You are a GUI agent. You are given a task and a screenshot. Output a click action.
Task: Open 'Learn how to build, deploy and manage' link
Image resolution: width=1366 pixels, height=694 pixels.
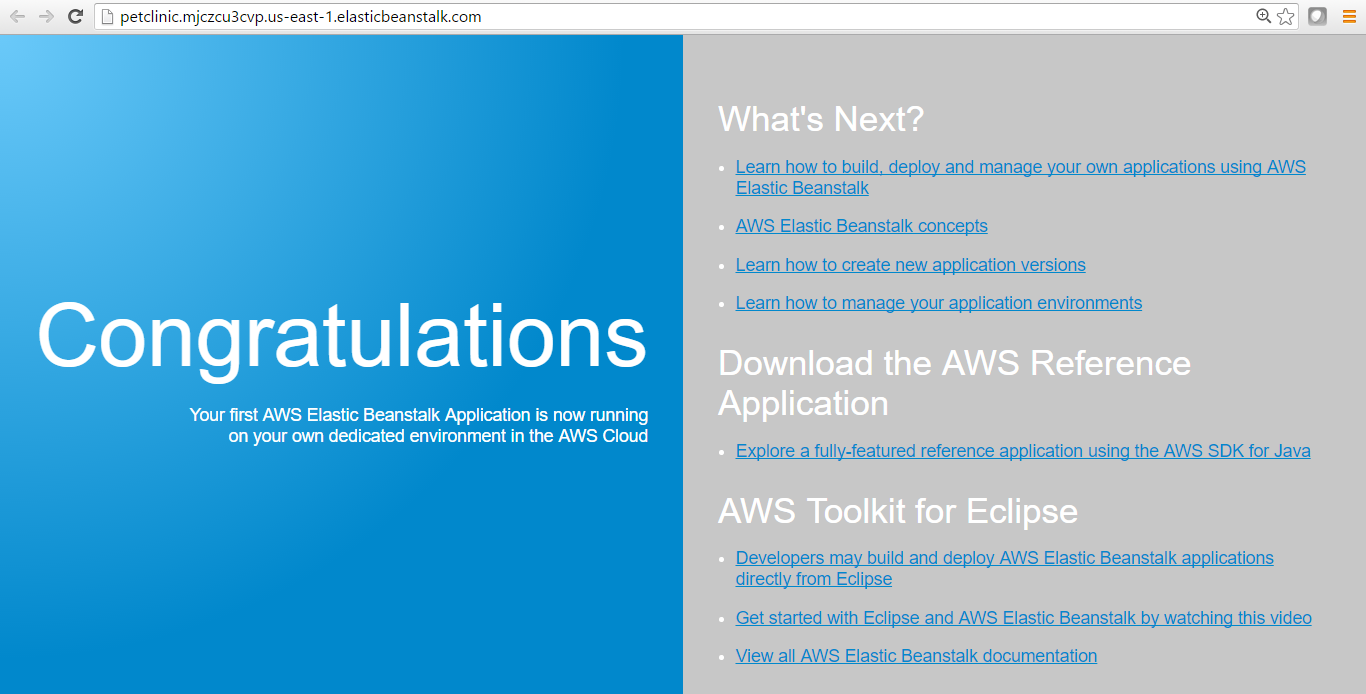tap(1021, 177)
